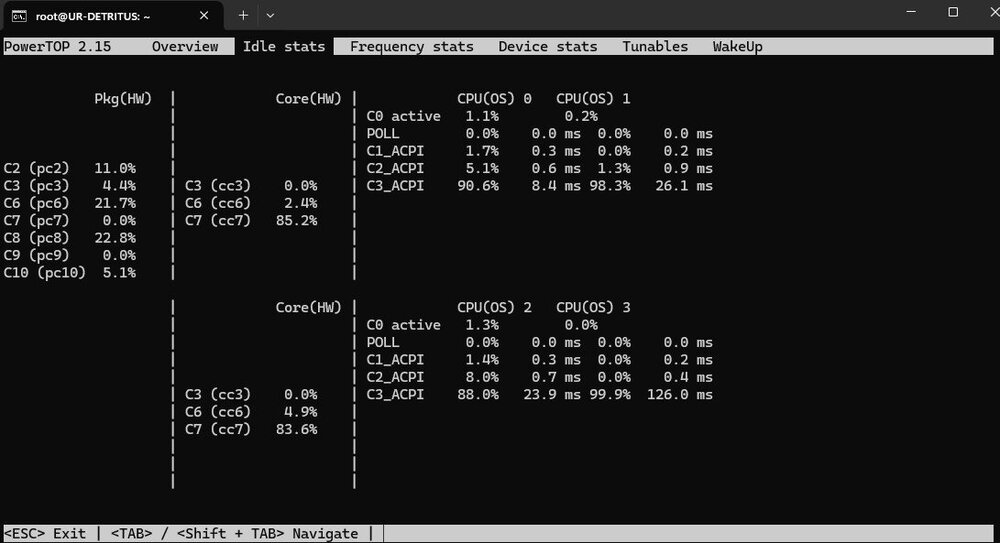
Task: Click the CPU(OS) 2 column header
Action: 494,308
